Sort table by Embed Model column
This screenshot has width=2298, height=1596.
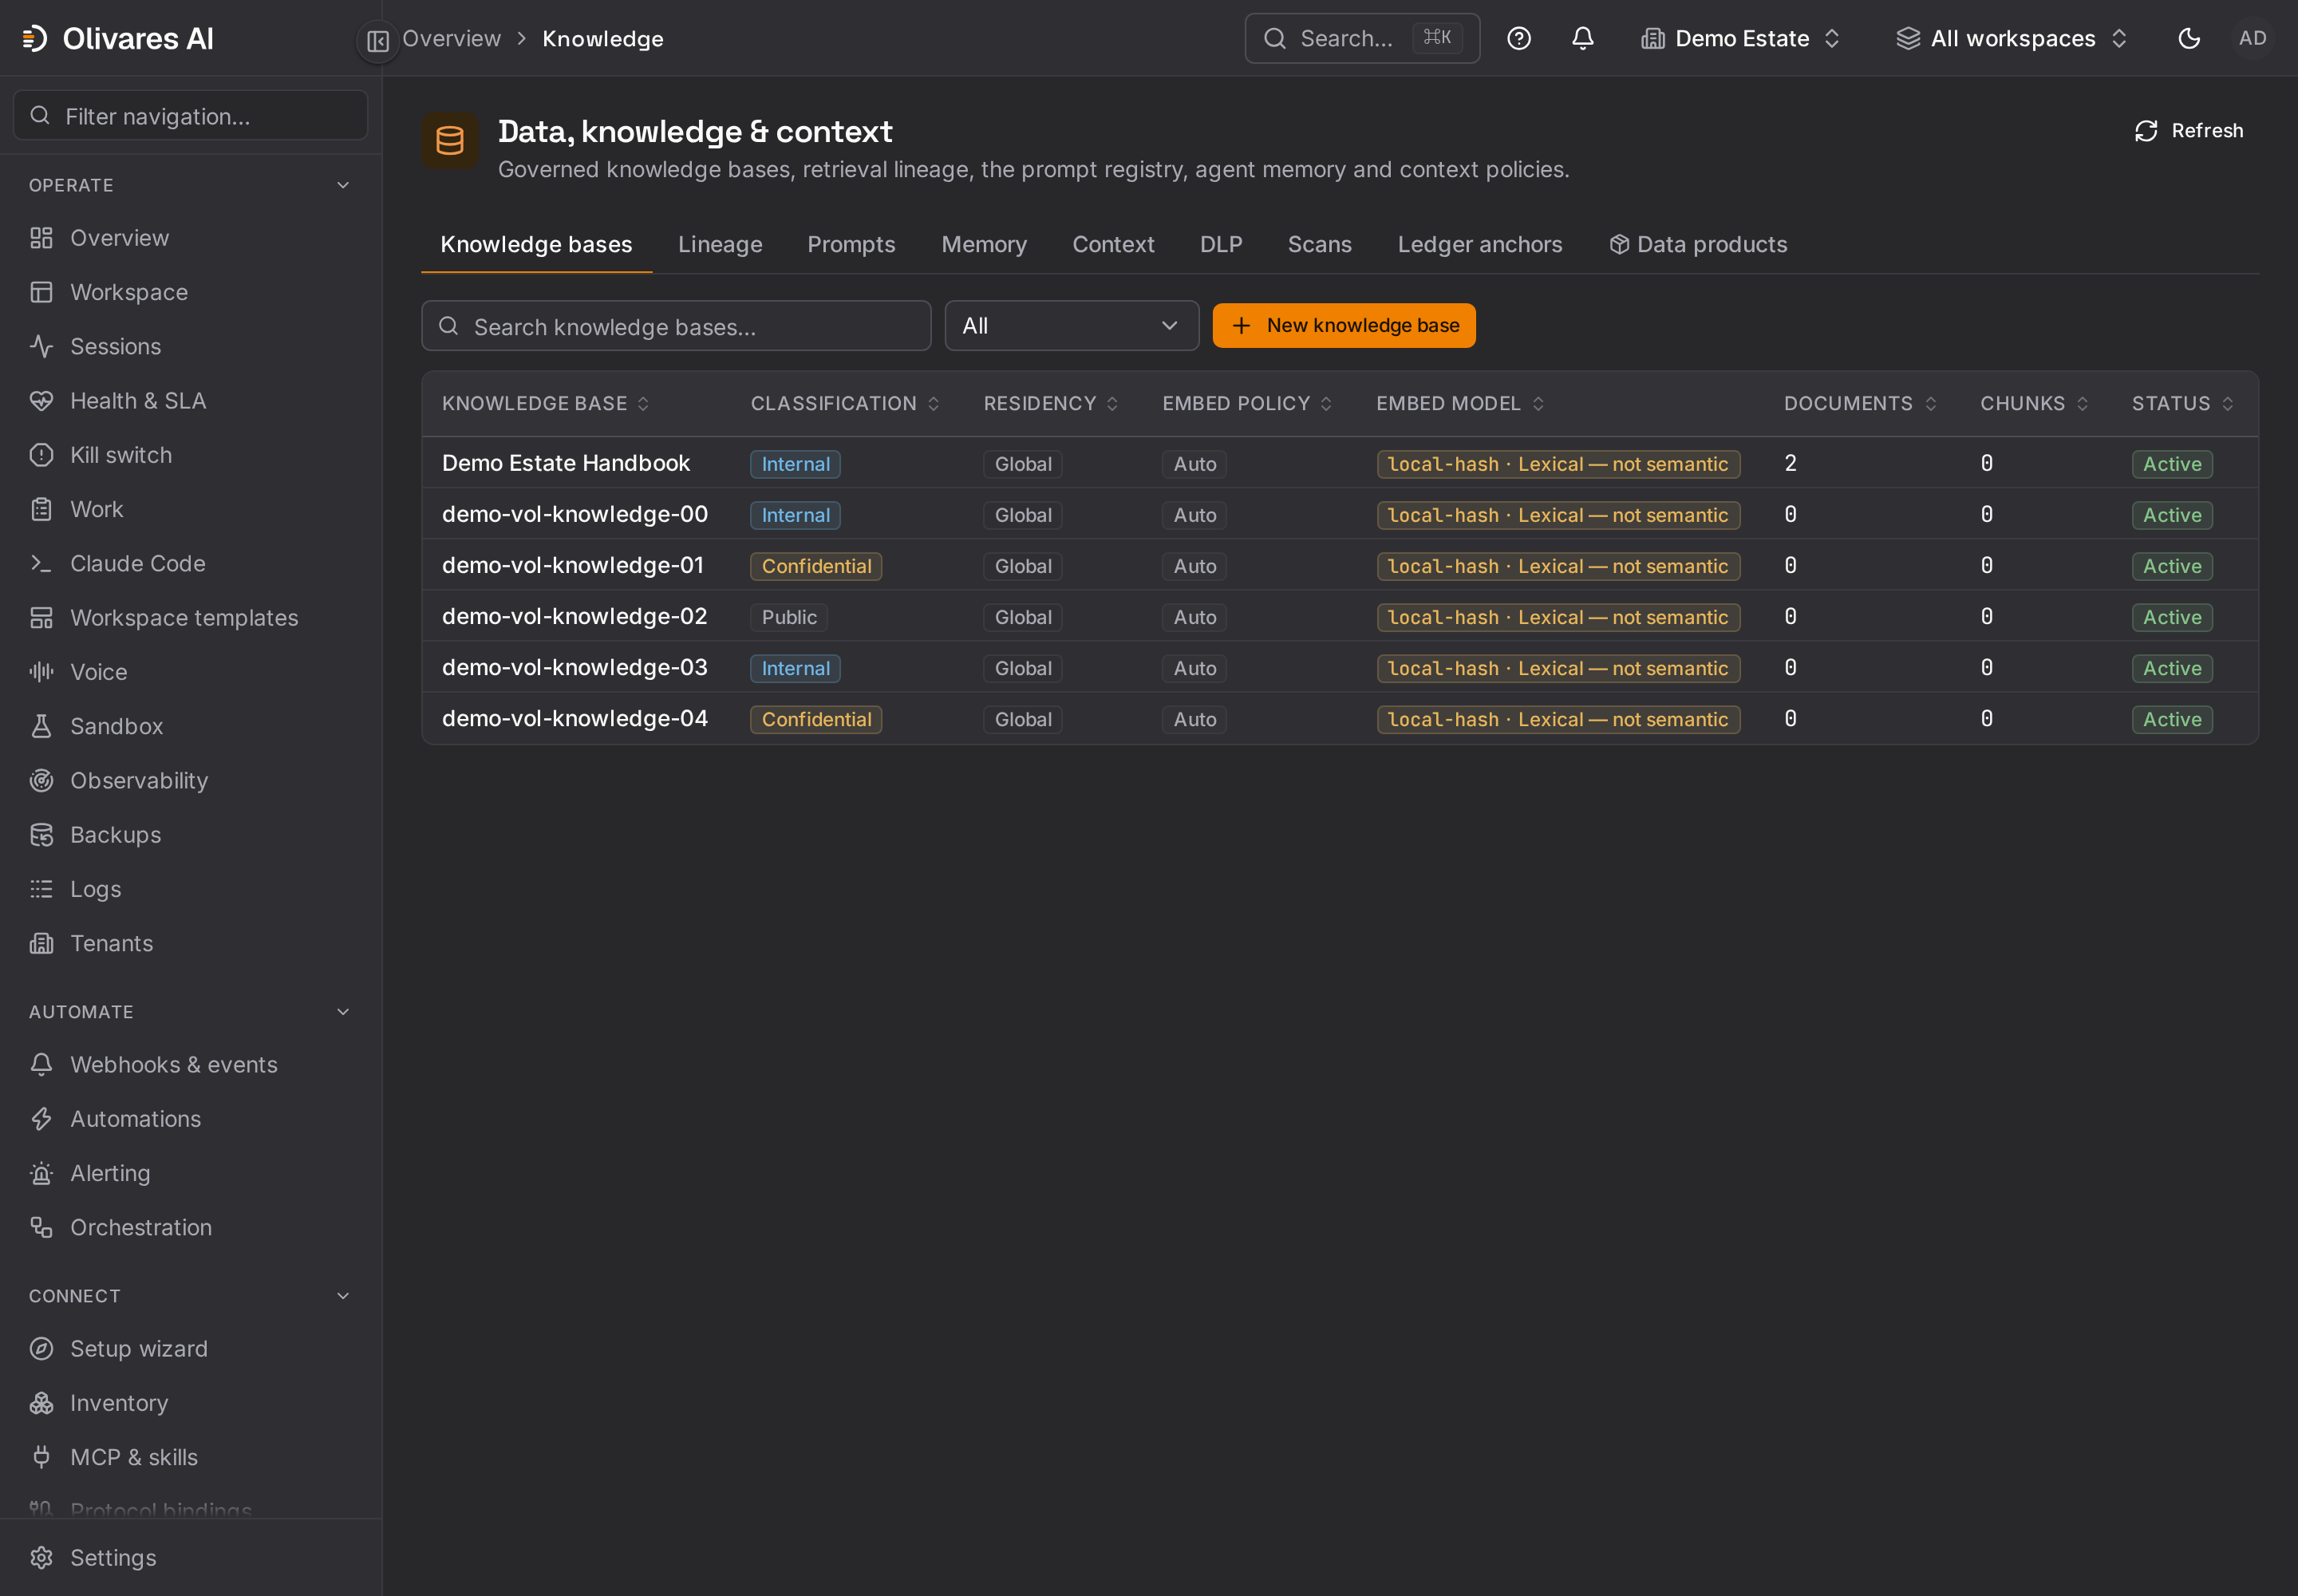pos(1460,403)
